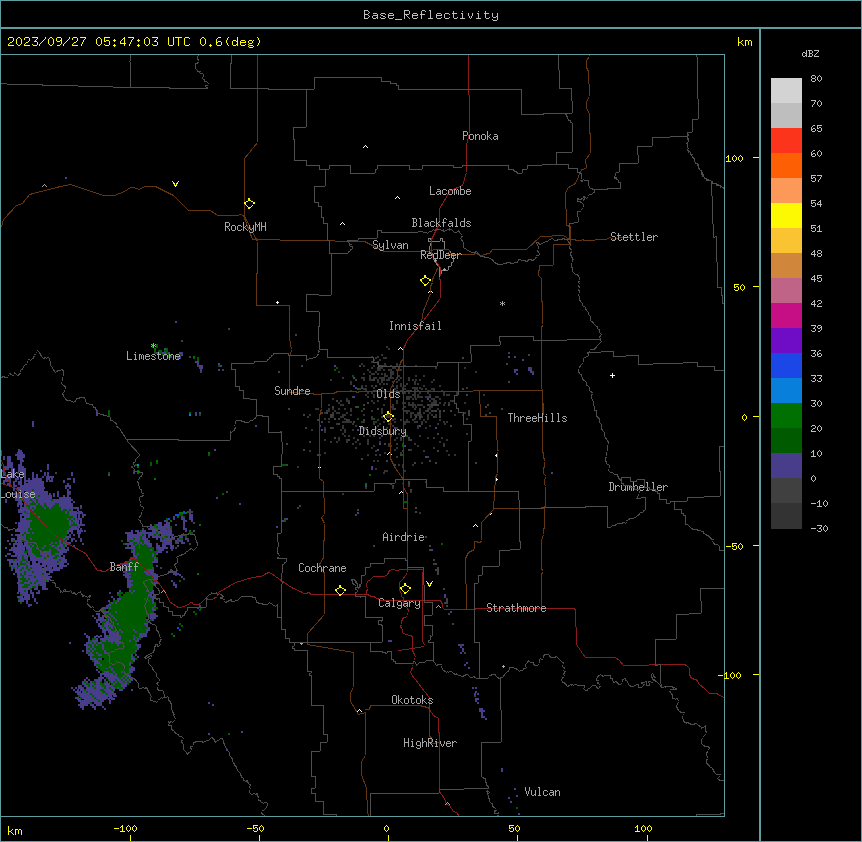Click the Strathmore town label
This screenshot has width=862, height=842.
point(516,608)
